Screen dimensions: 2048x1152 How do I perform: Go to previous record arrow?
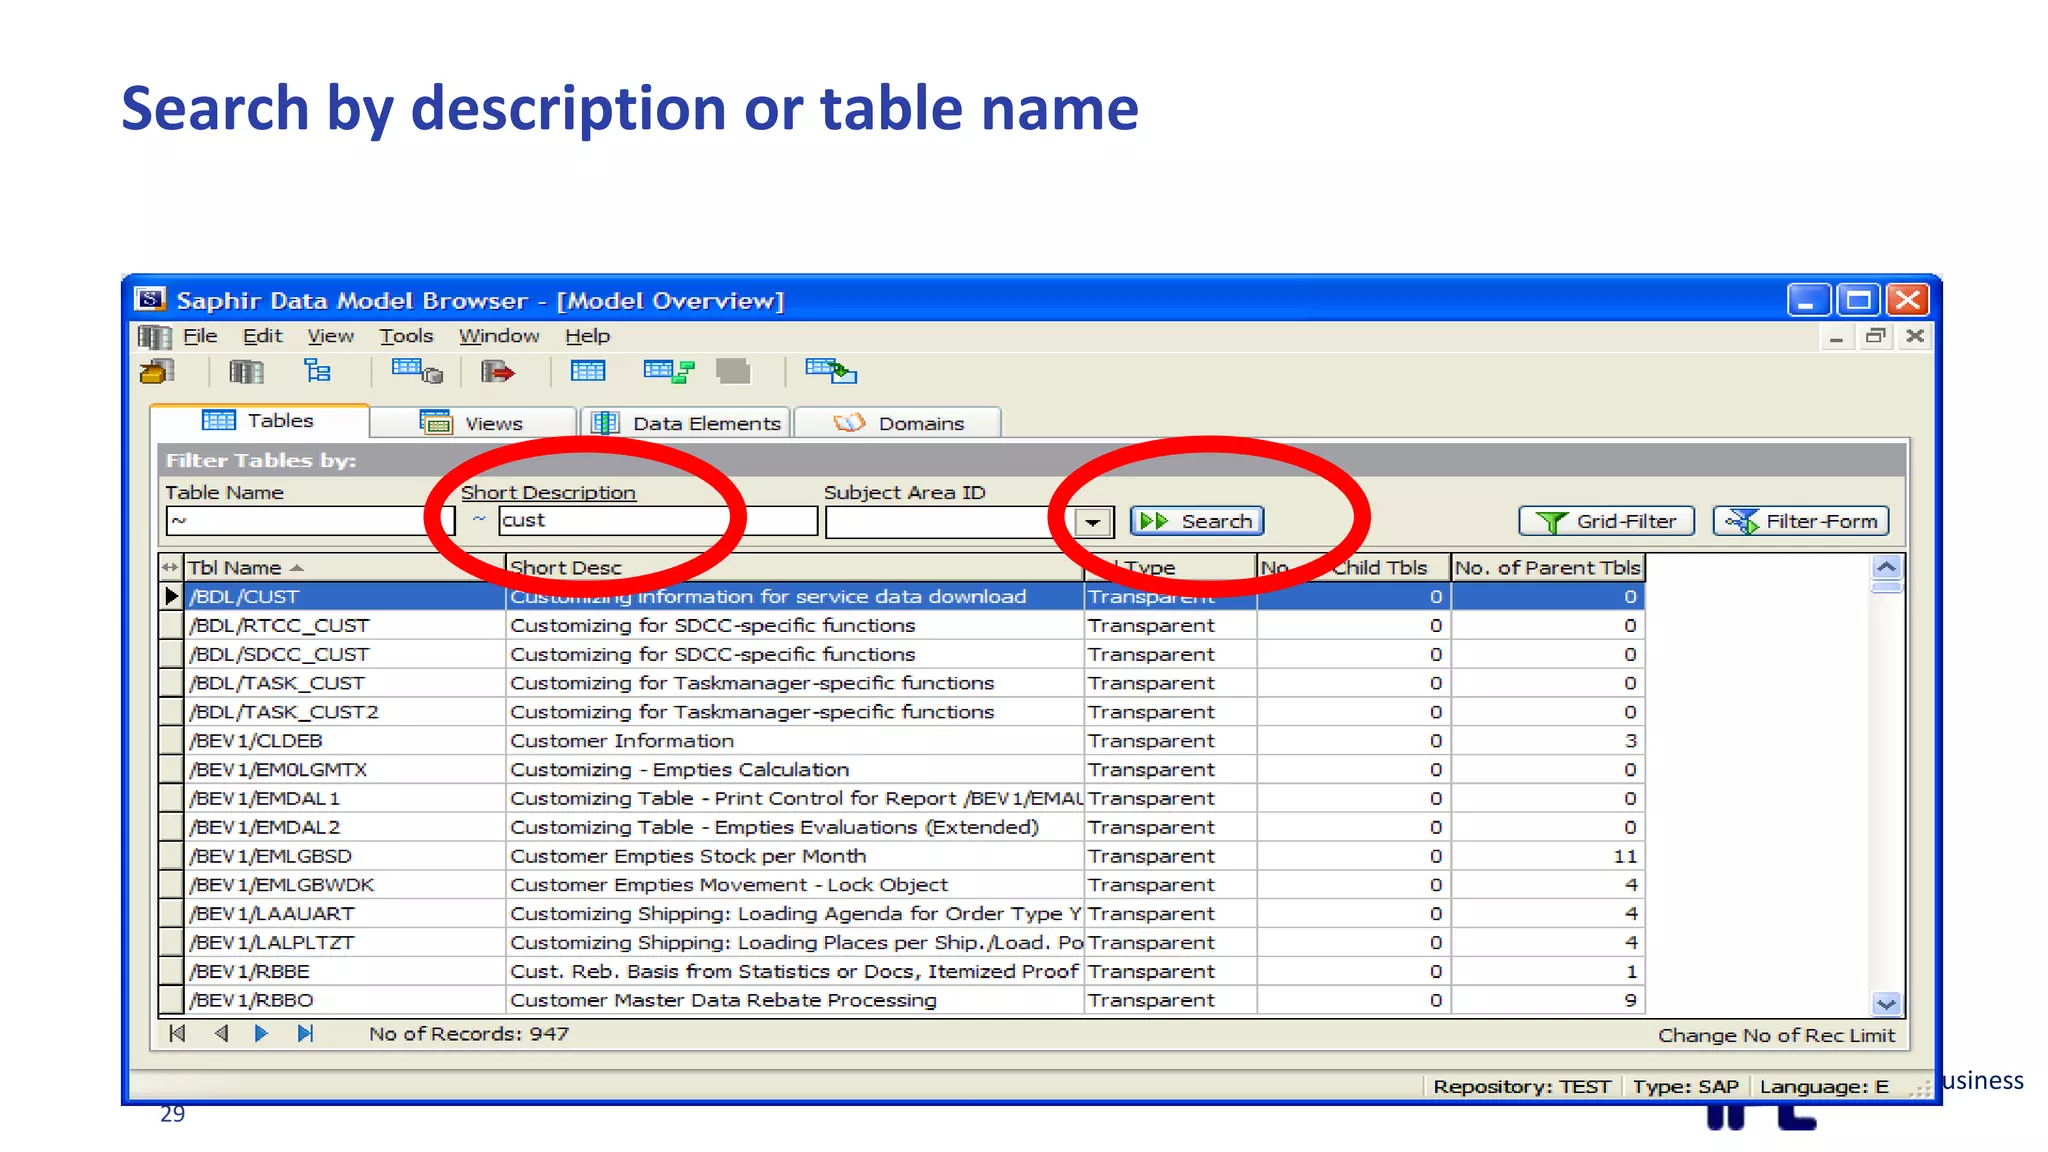click(x=222, y=1033)
